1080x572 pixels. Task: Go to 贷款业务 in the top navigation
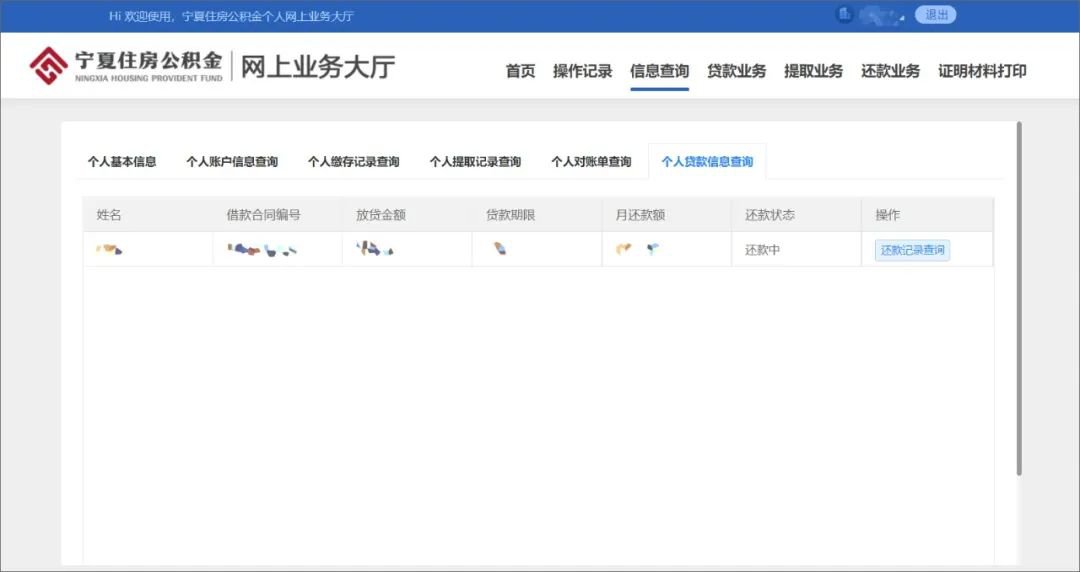(736, 71)
